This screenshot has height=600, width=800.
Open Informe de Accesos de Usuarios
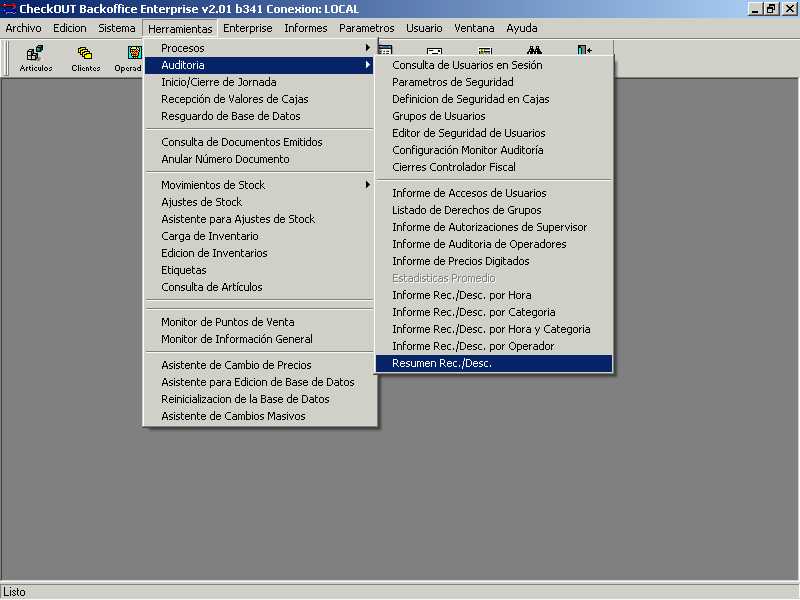494,193
